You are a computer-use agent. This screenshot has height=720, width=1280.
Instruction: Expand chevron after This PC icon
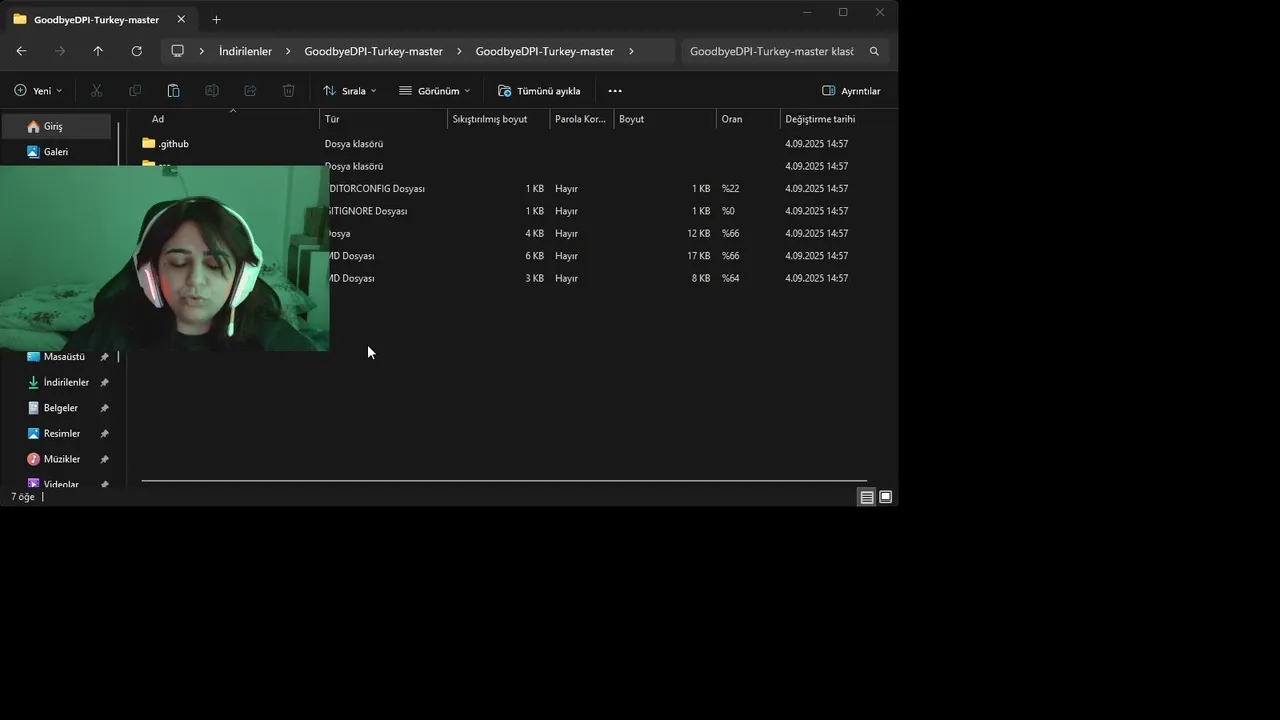point(202,51)
